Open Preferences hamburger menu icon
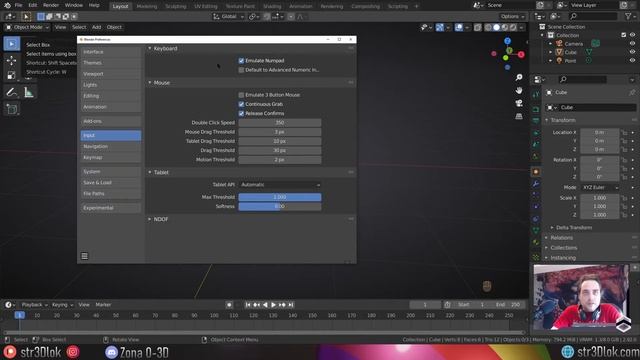 click(x=84, y=256)
